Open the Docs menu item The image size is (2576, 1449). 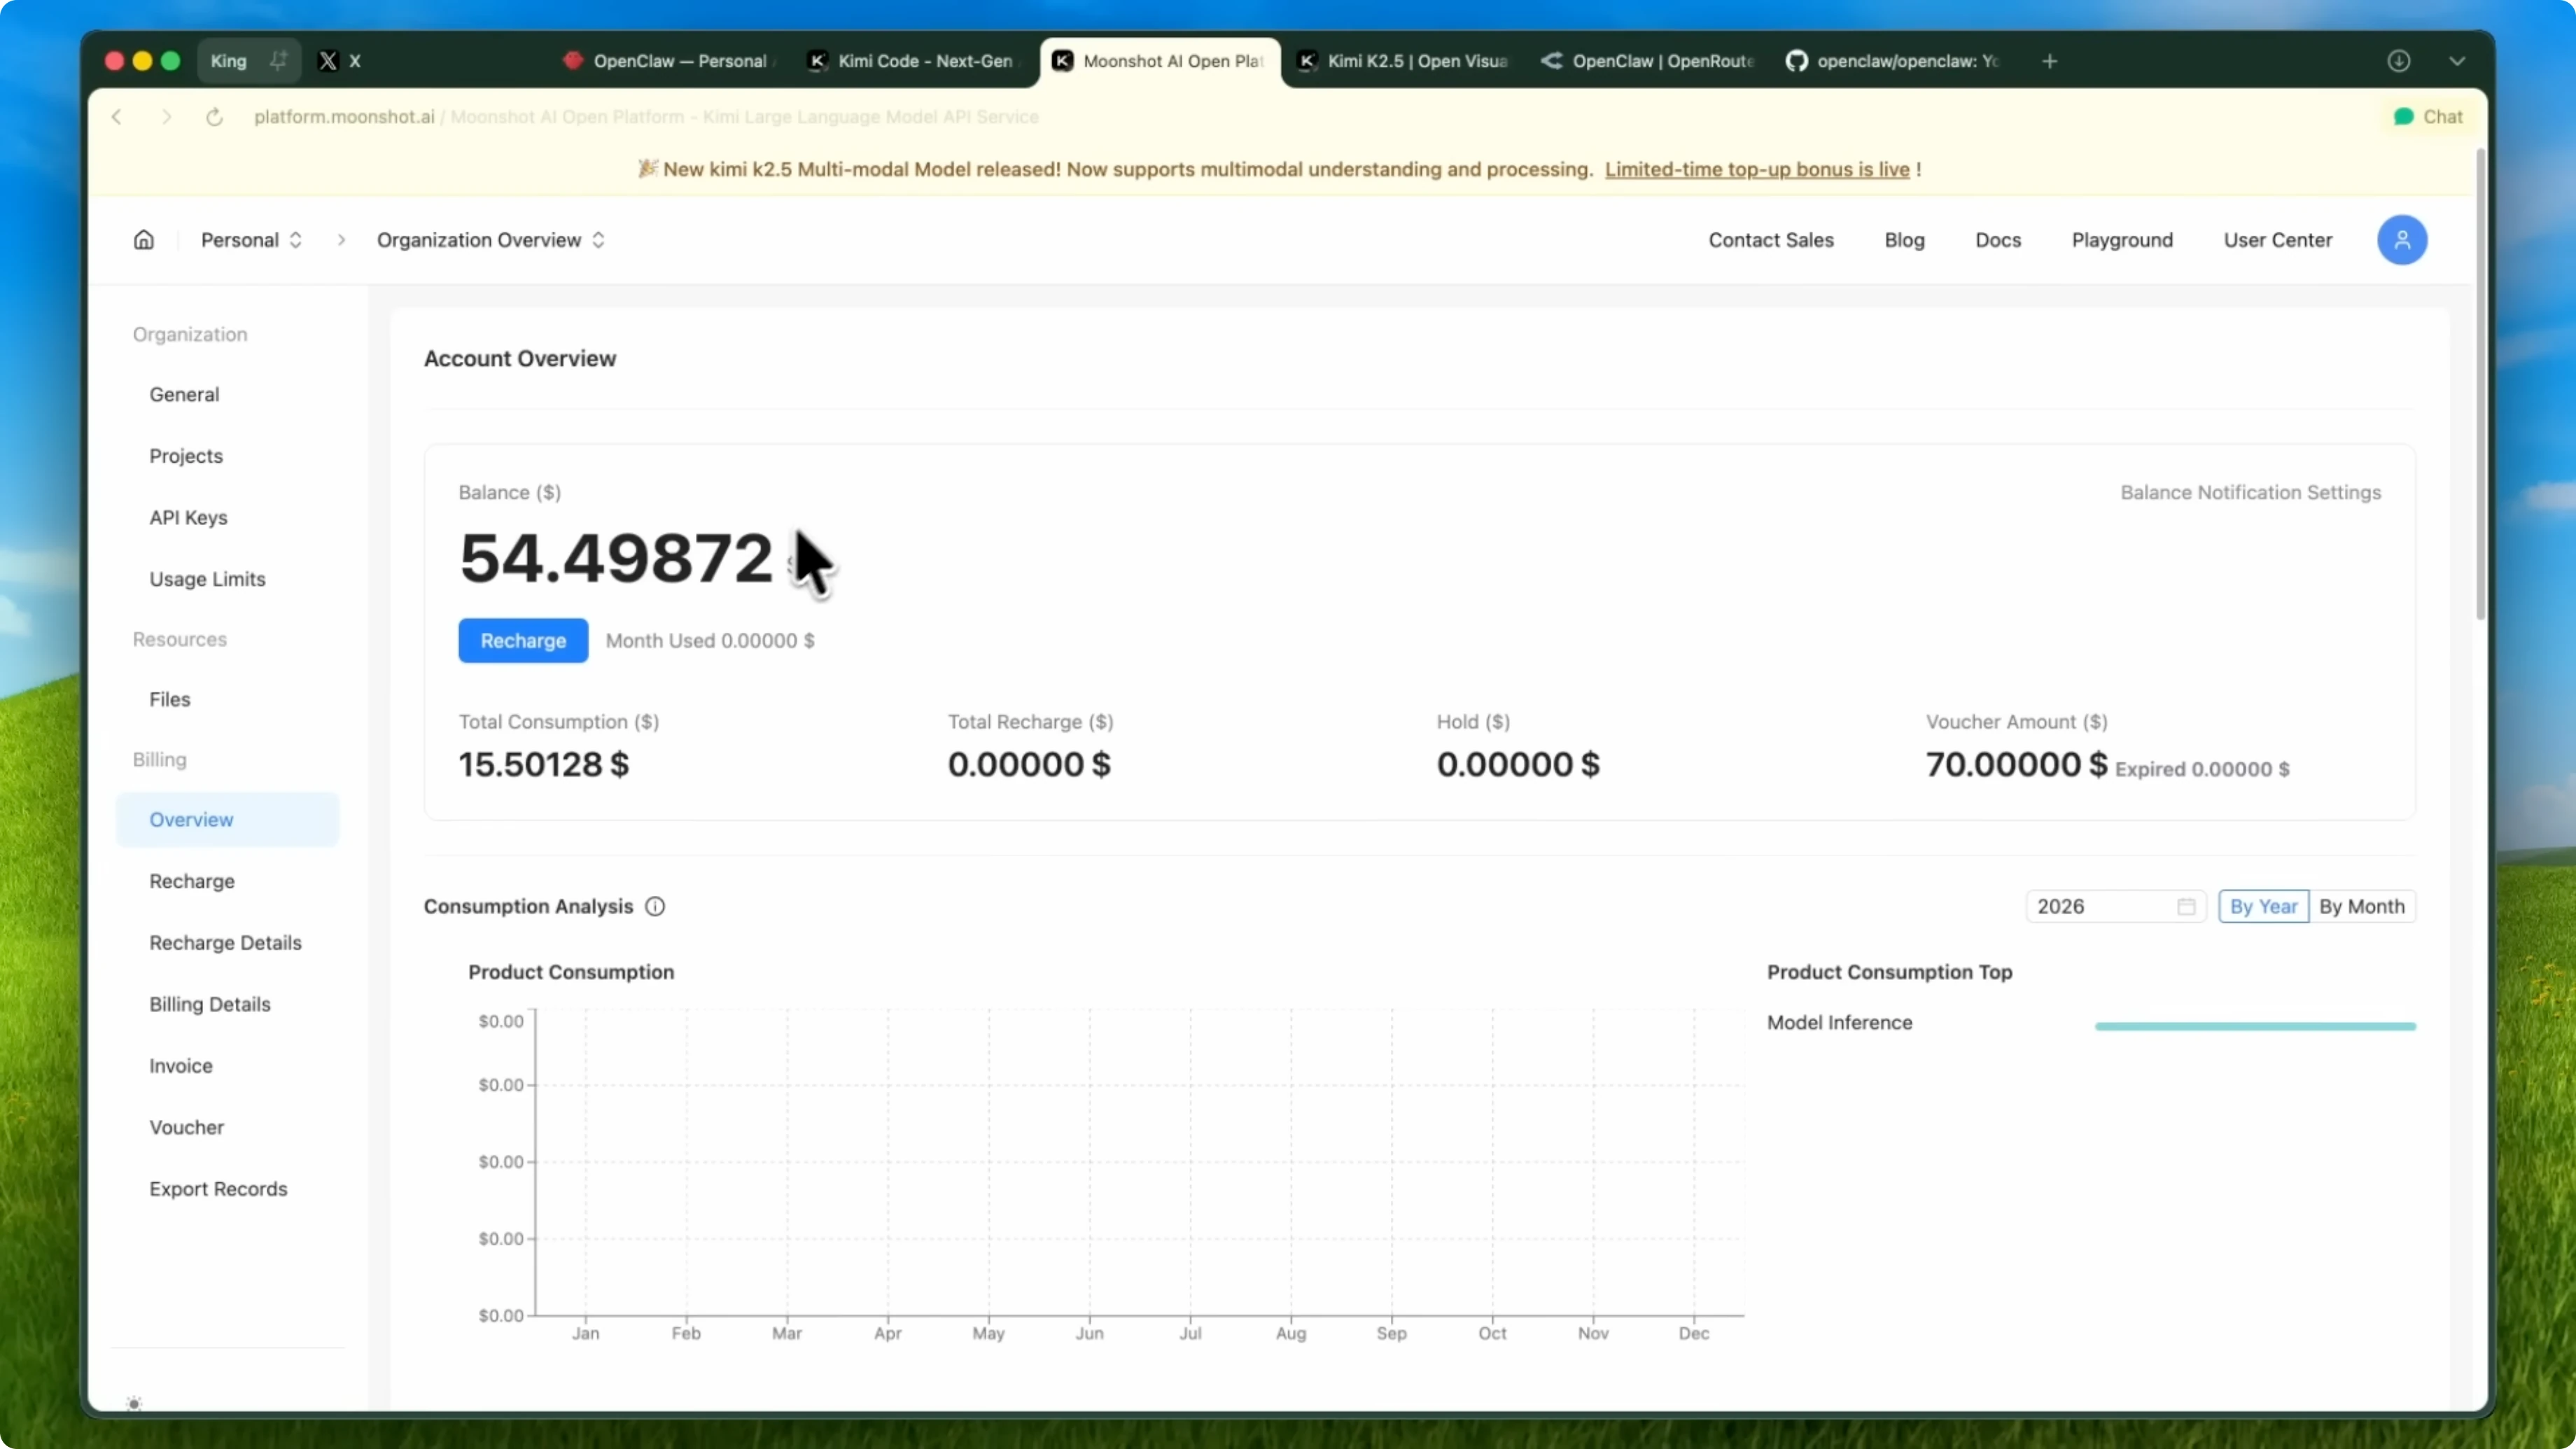[1997, 239]
